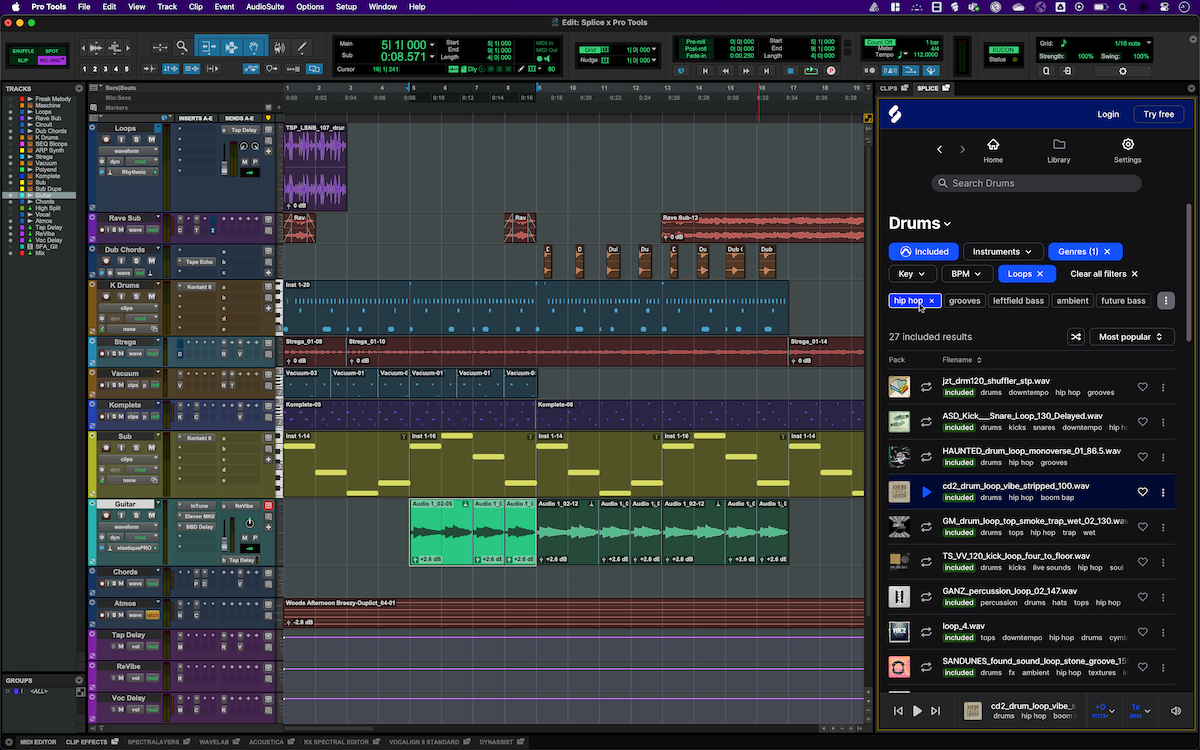Expand the Instruments filter dropdown
The width and height of the screenshot is (1200, 750).
(1003, 252)
